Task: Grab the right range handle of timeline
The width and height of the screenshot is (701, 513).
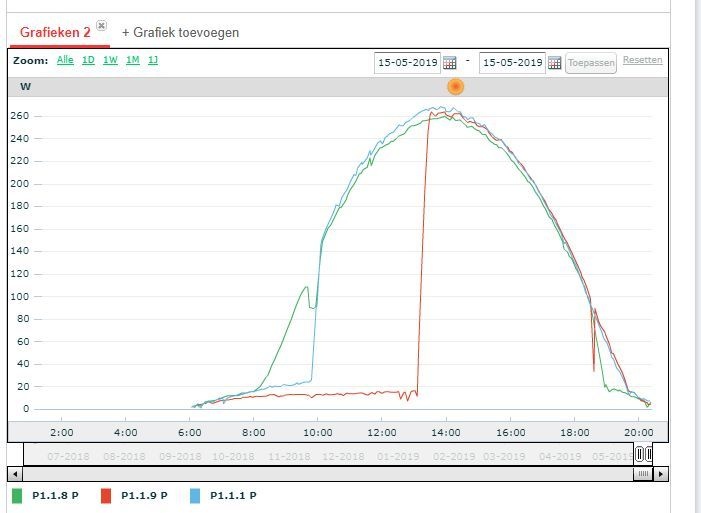Action: click(x=649, y=454)
